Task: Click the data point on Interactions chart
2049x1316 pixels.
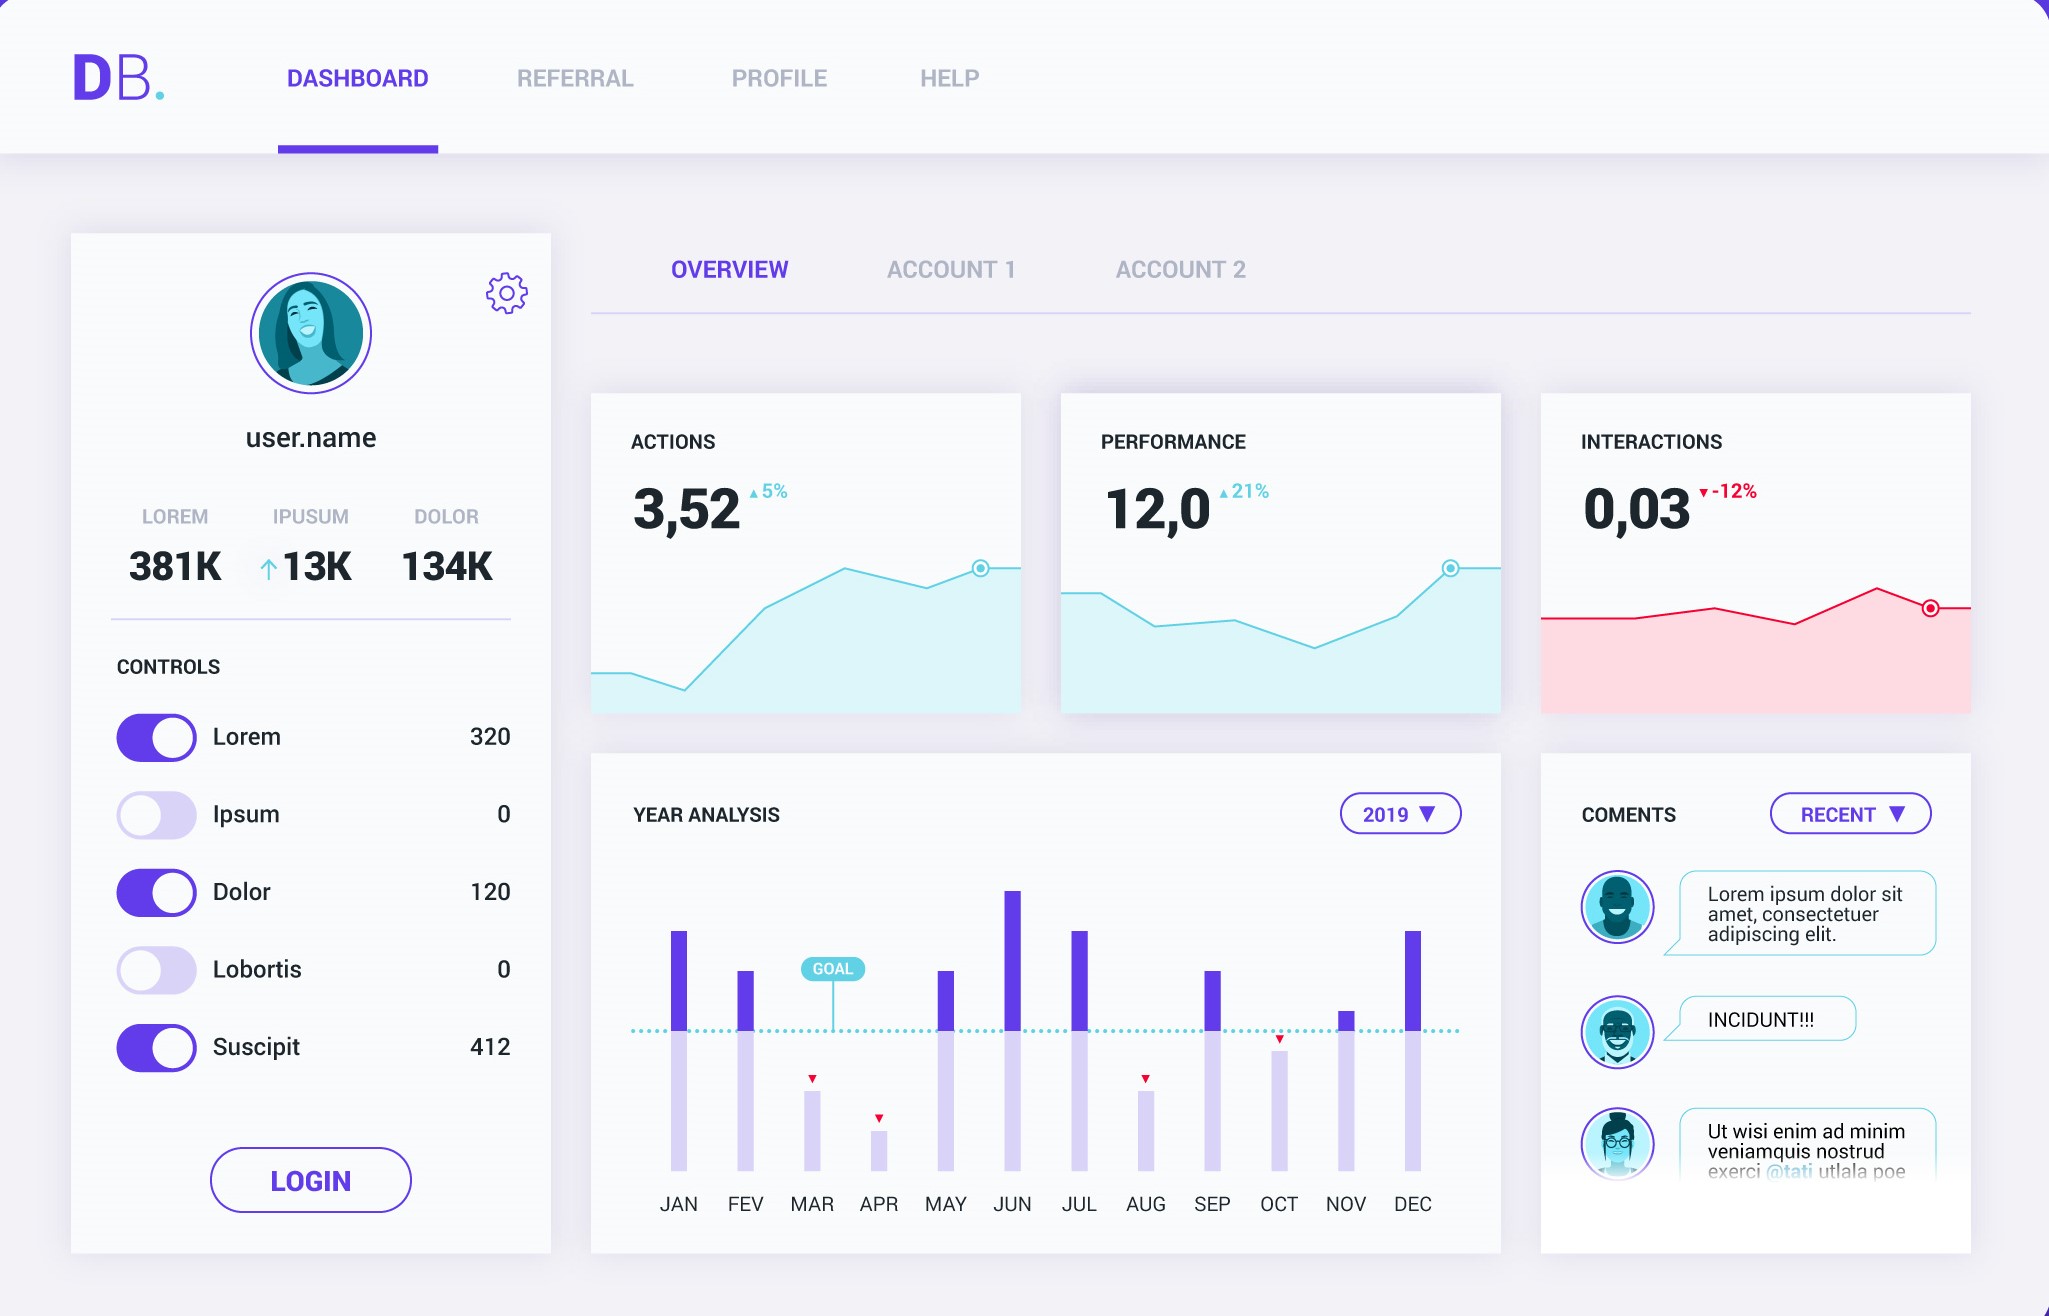Action: (1929, 607)
